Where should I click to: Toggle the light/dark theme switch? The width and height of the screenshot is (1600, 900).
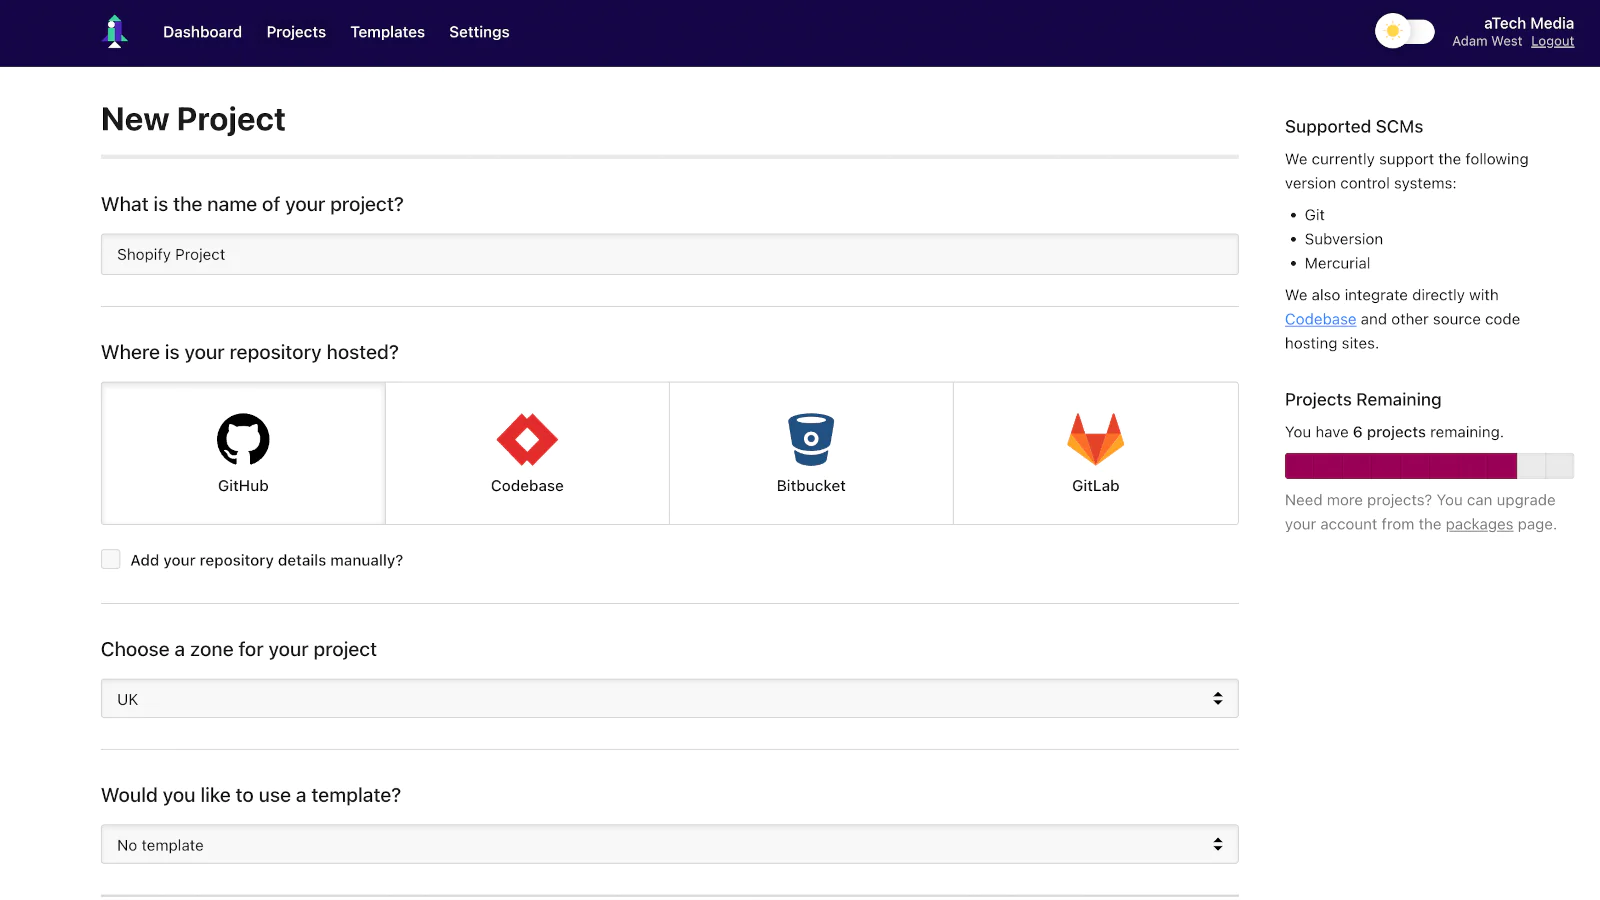pos(1404,32)
